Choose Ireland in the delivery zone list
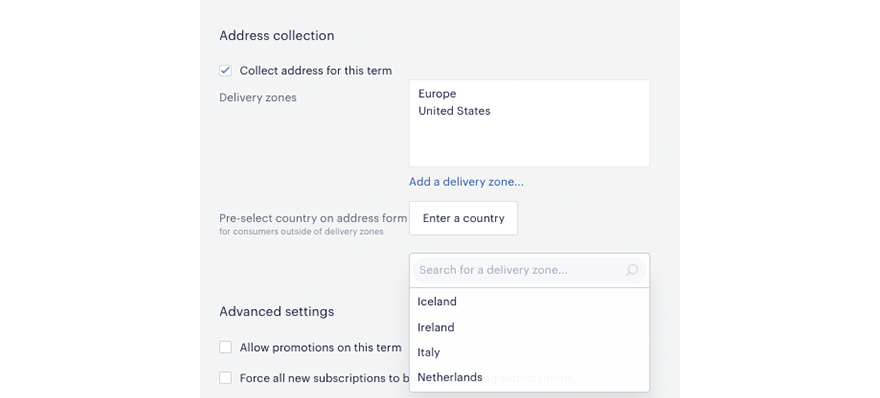This screenshot has width=880, height=398. (529, 327)
